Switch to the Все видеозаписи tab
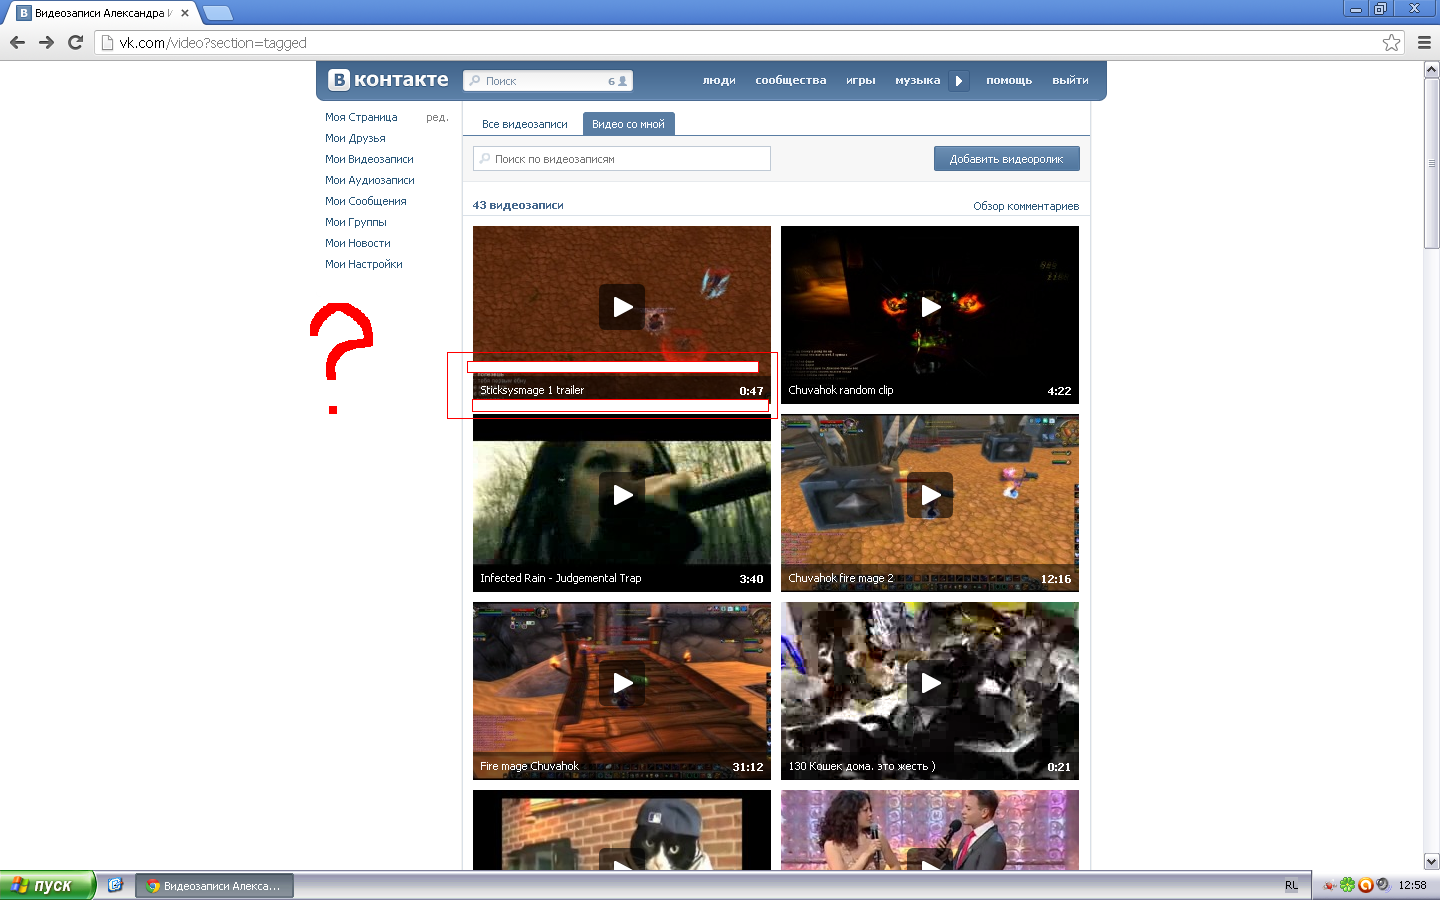Image resolution: width=1440 pixels, height=900 pixels. [524, 124]
